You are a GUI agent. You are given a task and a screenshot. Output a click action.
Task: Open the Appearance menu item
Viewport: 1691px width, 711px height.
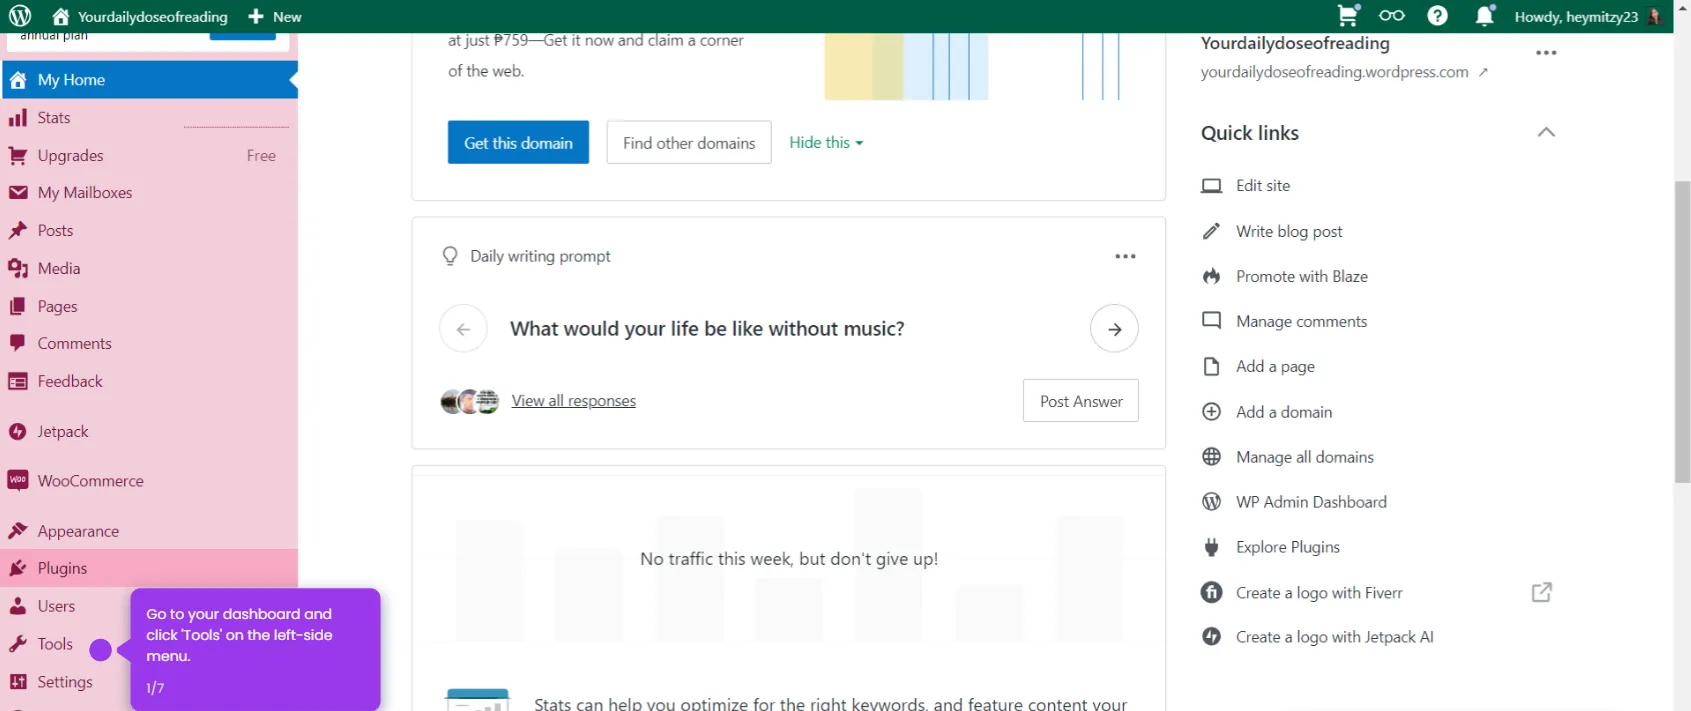point(149,531)
